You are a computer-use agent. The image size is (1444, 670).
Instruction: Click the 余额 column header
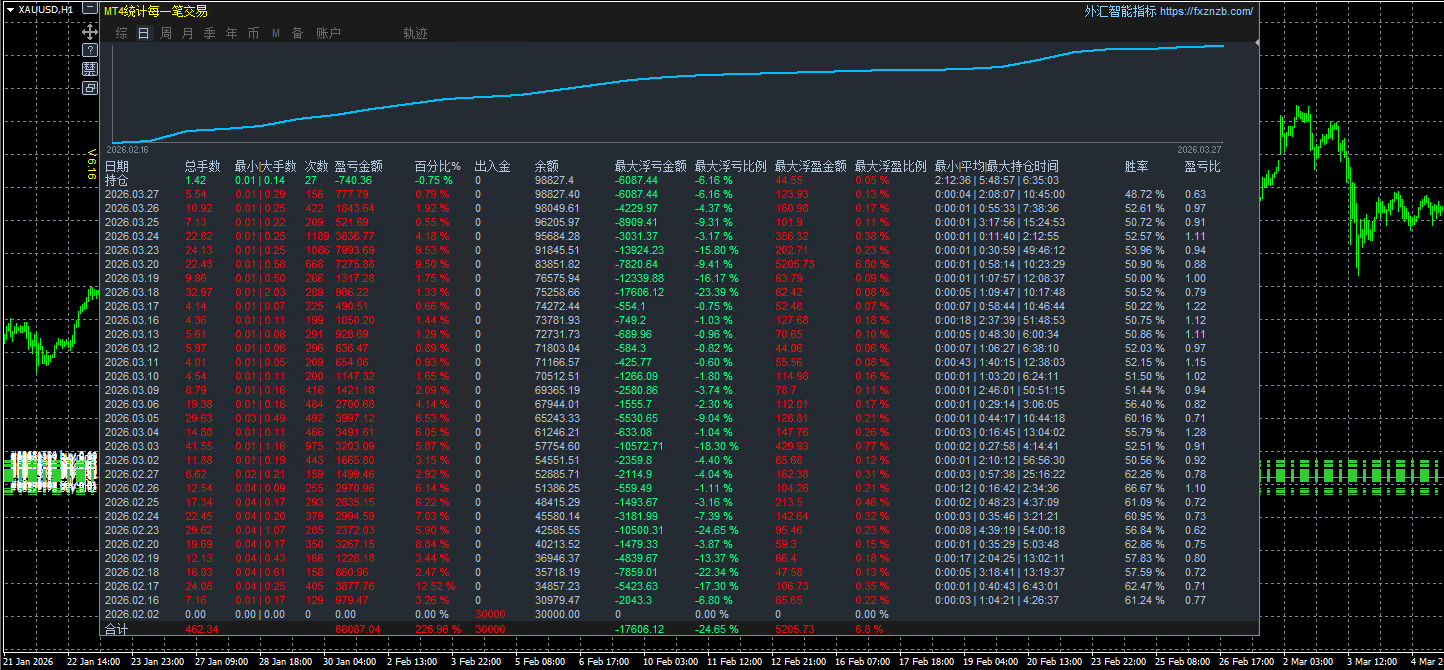(547, 166)
